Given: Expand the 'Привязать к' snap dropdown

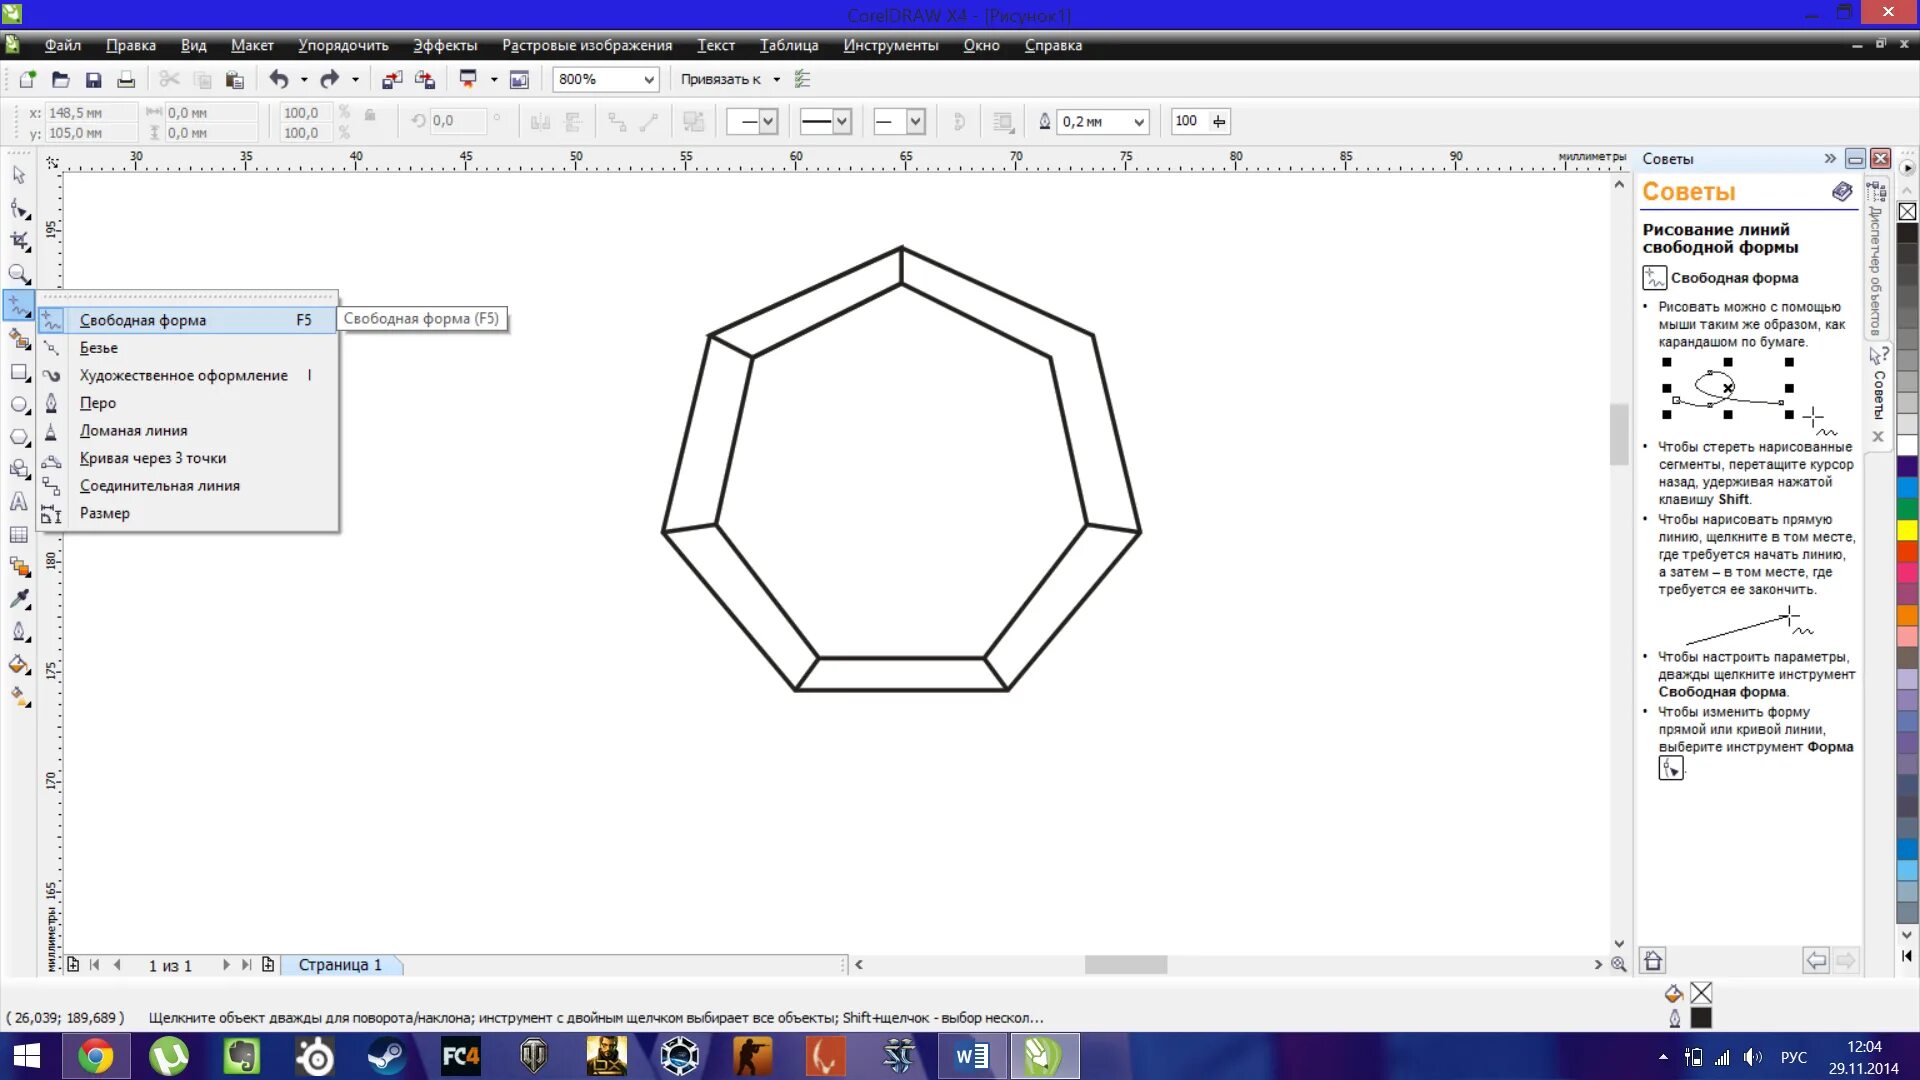Looking at the screenshot, I should [776, 80].
